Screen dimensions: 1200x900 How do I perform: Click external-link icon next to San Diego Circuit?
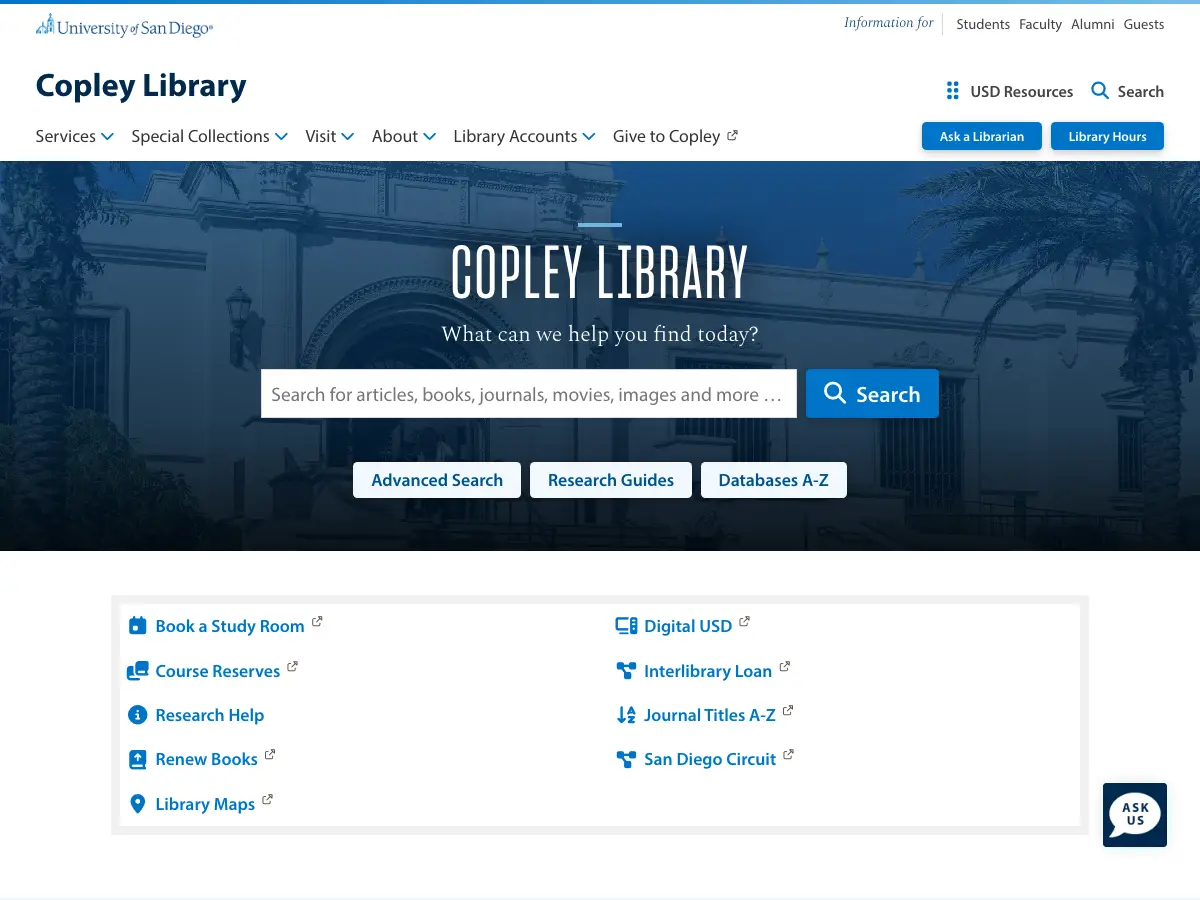coord(788,755)
